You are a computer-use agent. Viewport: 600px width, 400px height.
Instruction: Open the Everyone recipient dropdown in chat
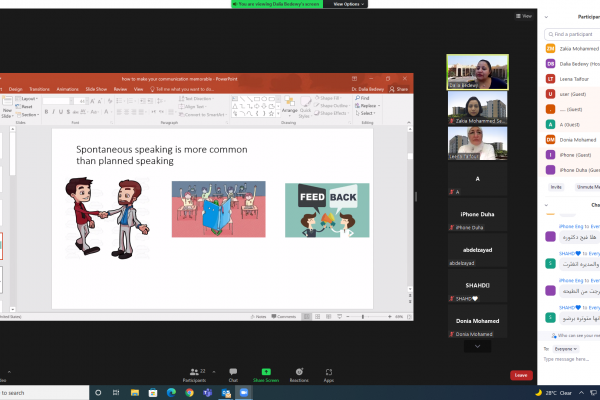[566, 348]
